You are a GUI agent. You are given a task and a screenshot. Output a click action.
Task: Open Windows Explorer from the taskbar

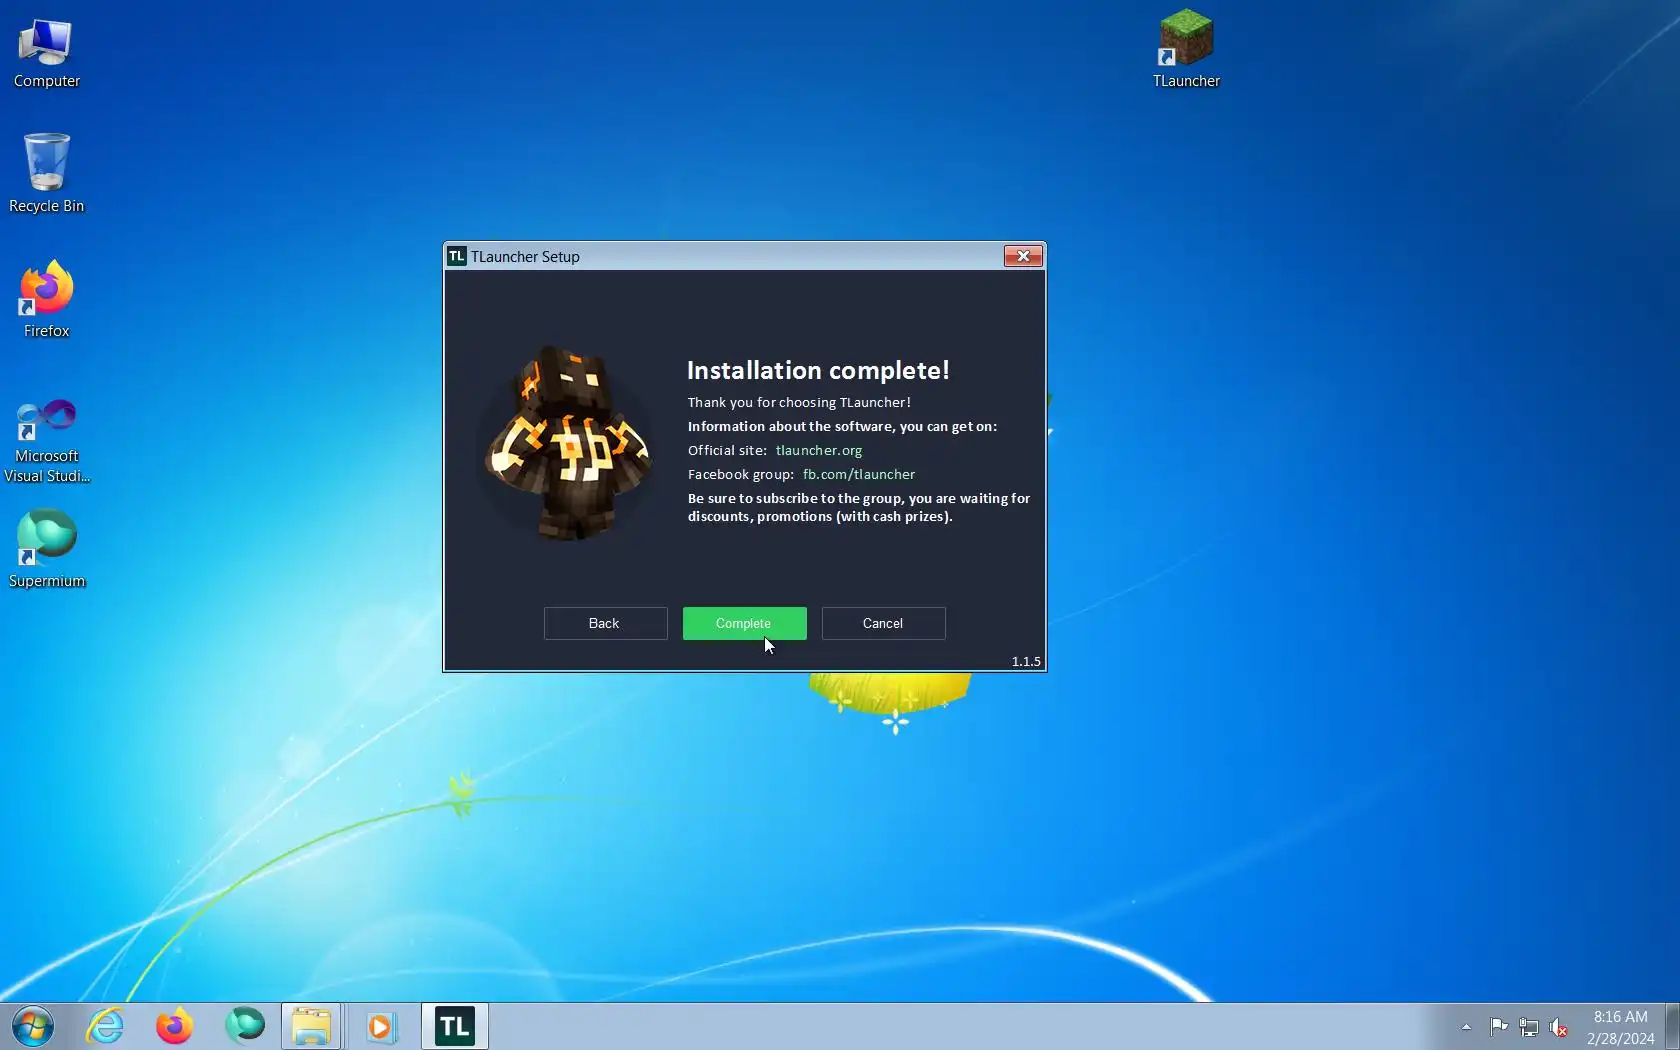[x=312, y=1026]
